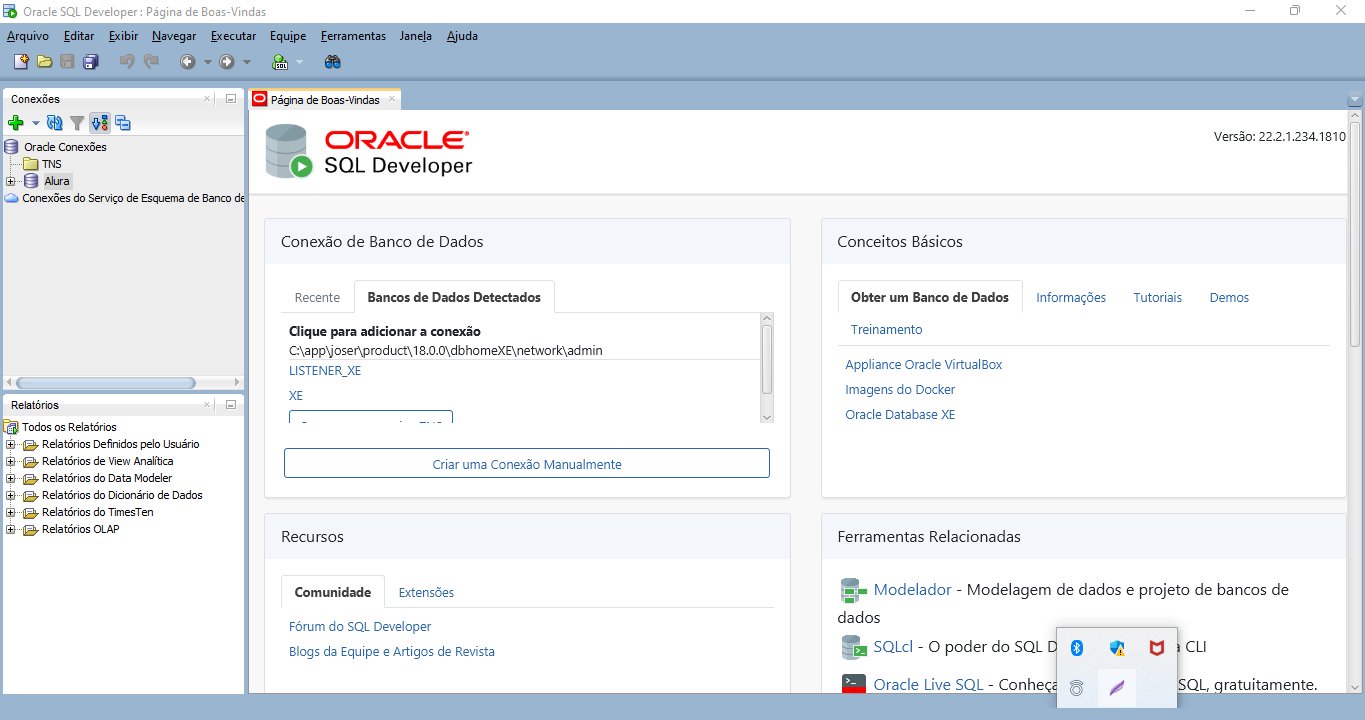Open the Navegar menu
Viewport: 1365px width, 720px height.
tap(174, 36)
